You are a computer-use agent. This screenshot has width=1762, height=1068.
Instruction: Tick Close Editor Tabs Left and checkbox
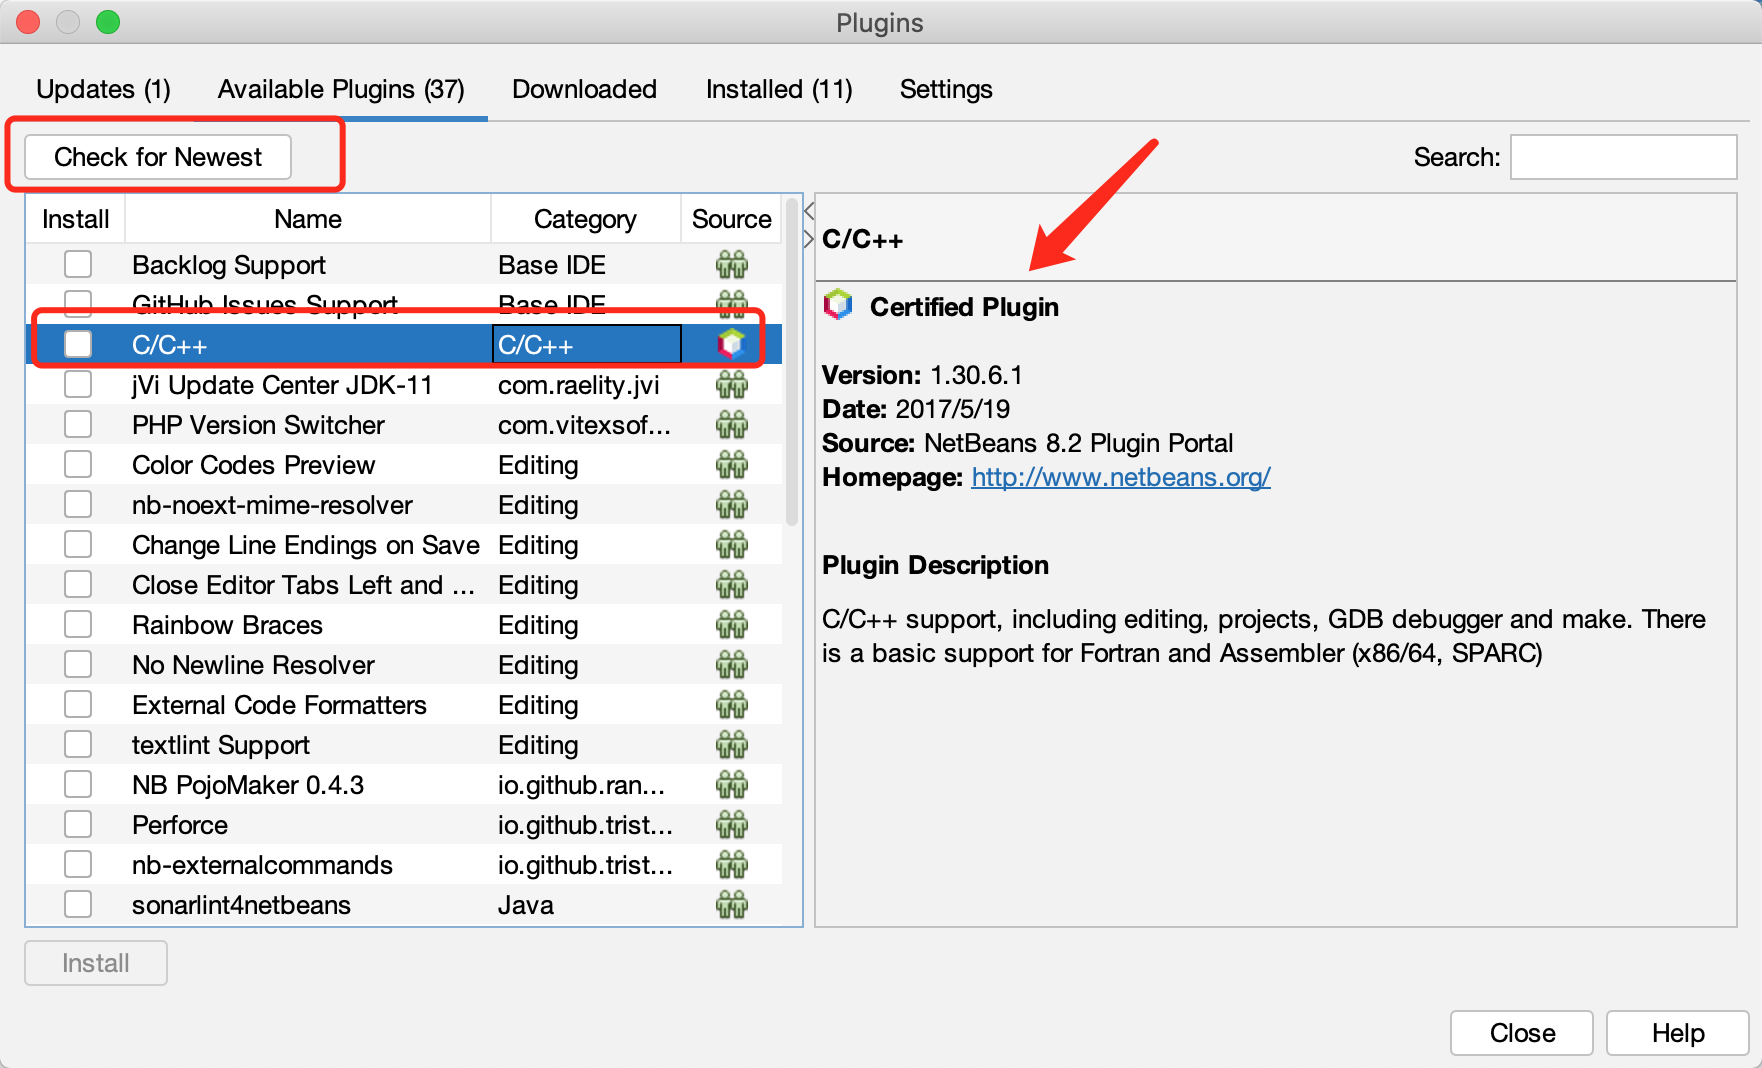pos(78,584)
